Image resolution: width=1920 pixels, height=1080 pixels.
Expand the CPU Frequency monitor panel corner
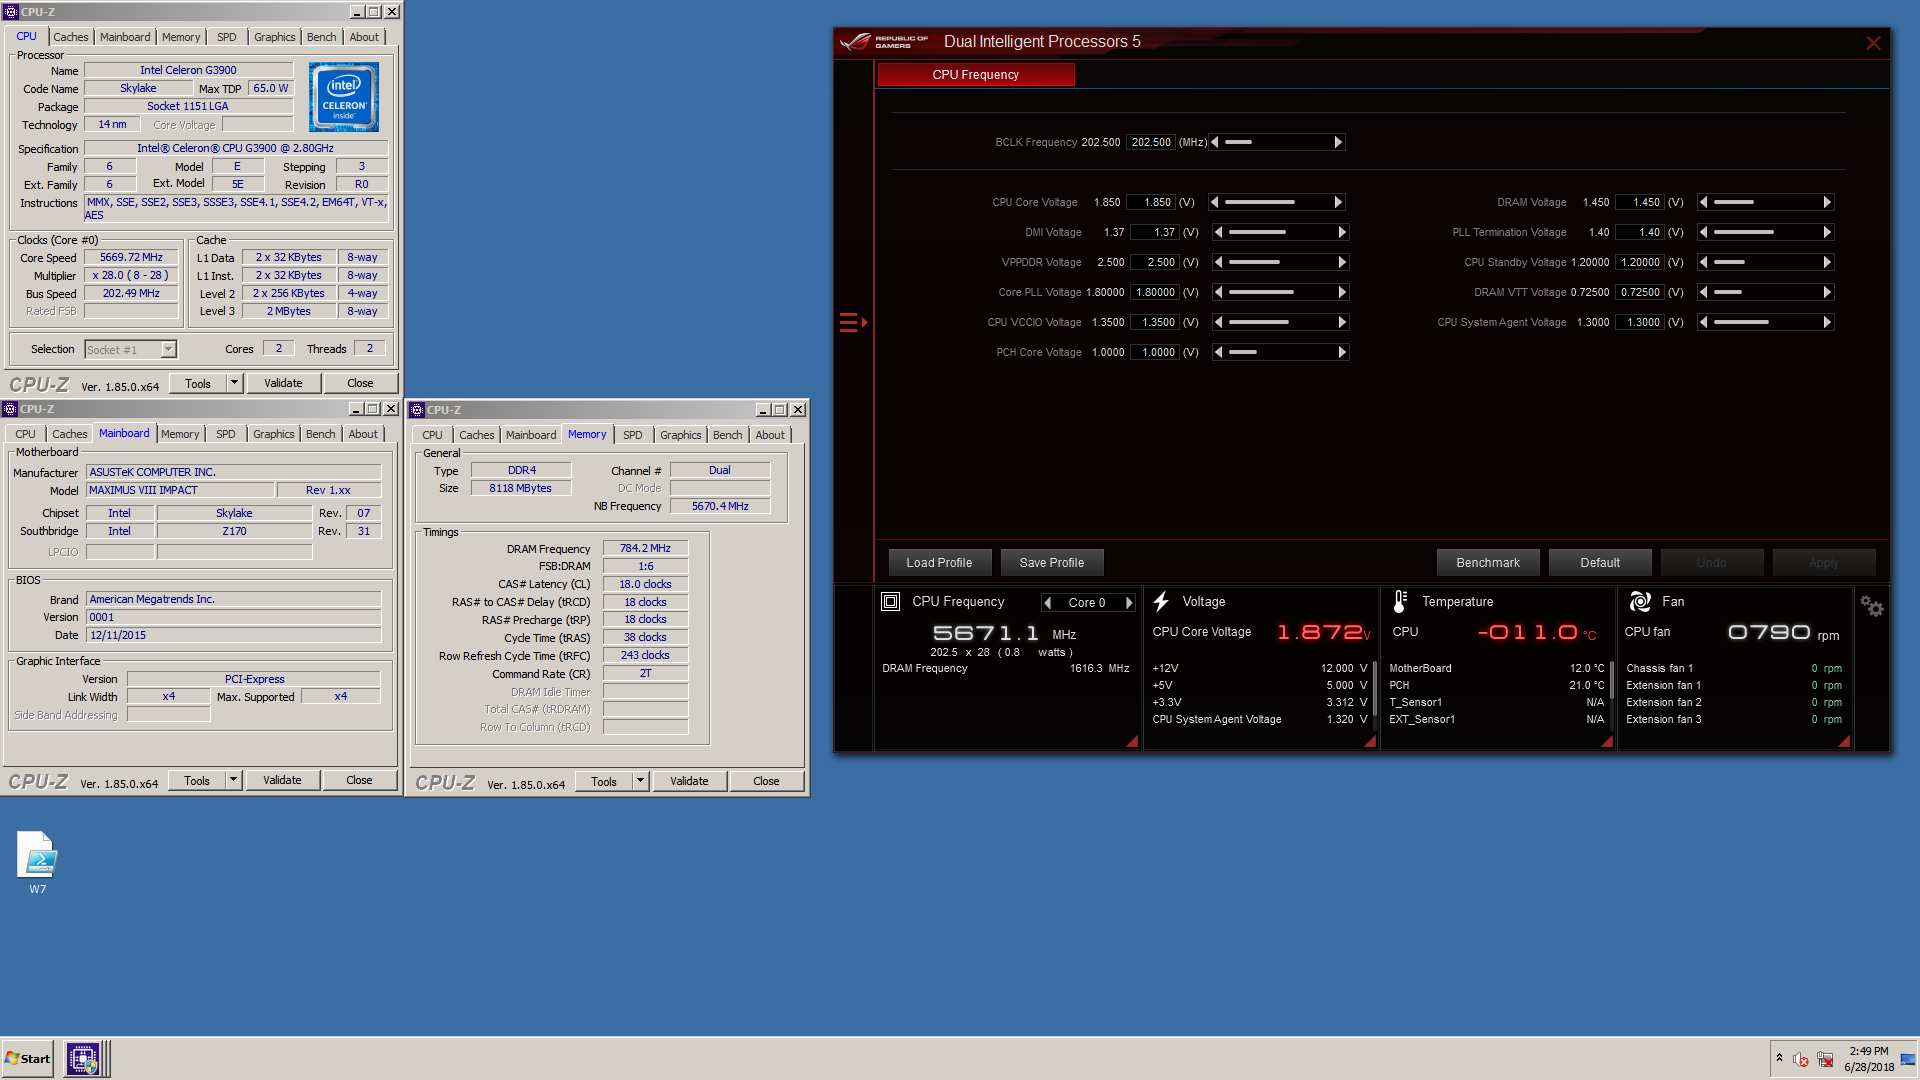(1132, 741)
